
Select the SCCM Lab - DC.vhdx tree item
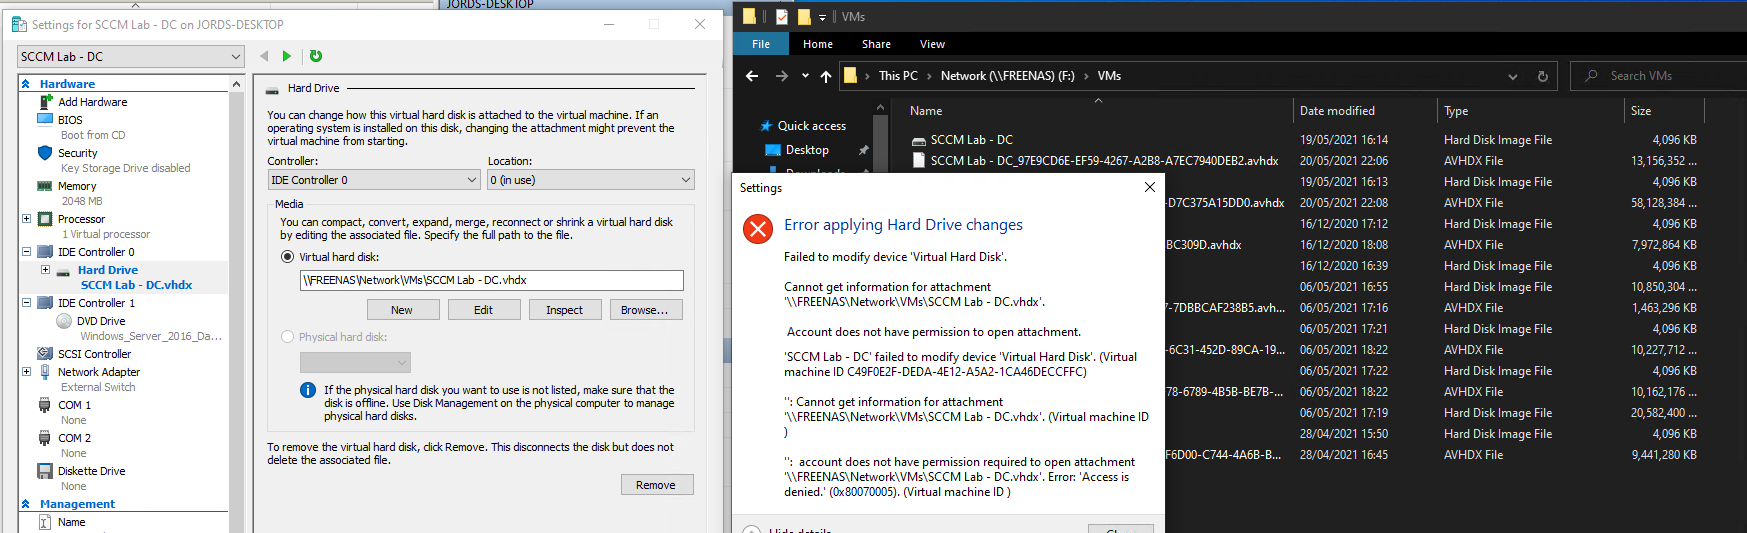[136, 285]
